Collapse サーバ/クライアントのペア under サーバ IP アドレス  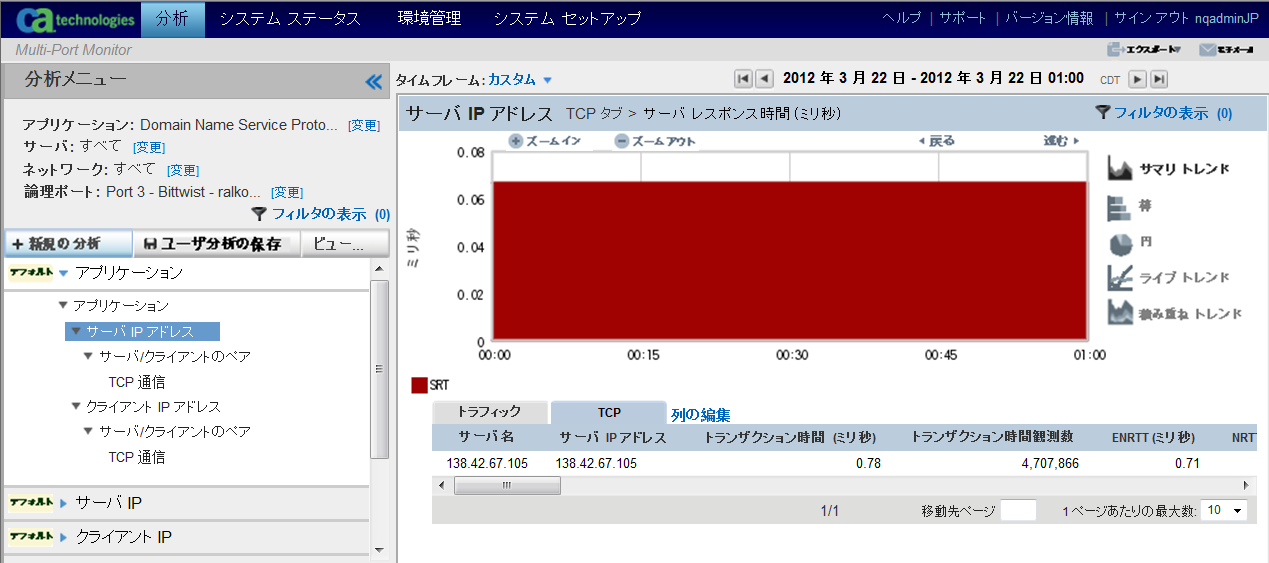pos(88,356)
